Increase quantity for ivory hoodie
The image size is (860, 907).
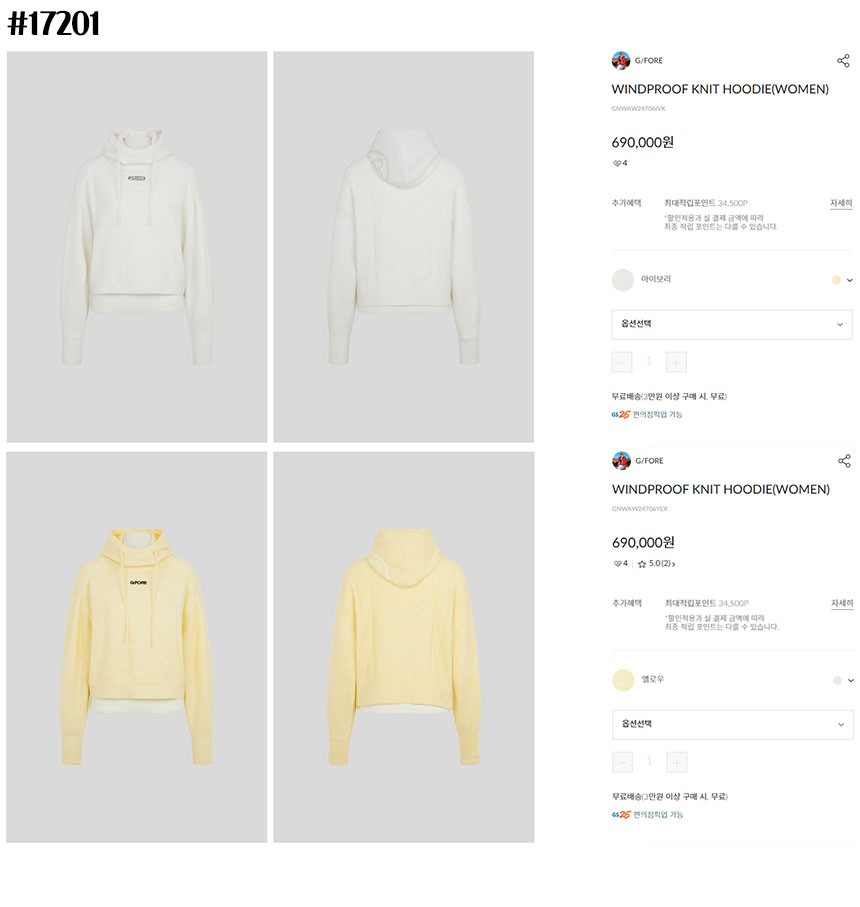click(676, 362)
